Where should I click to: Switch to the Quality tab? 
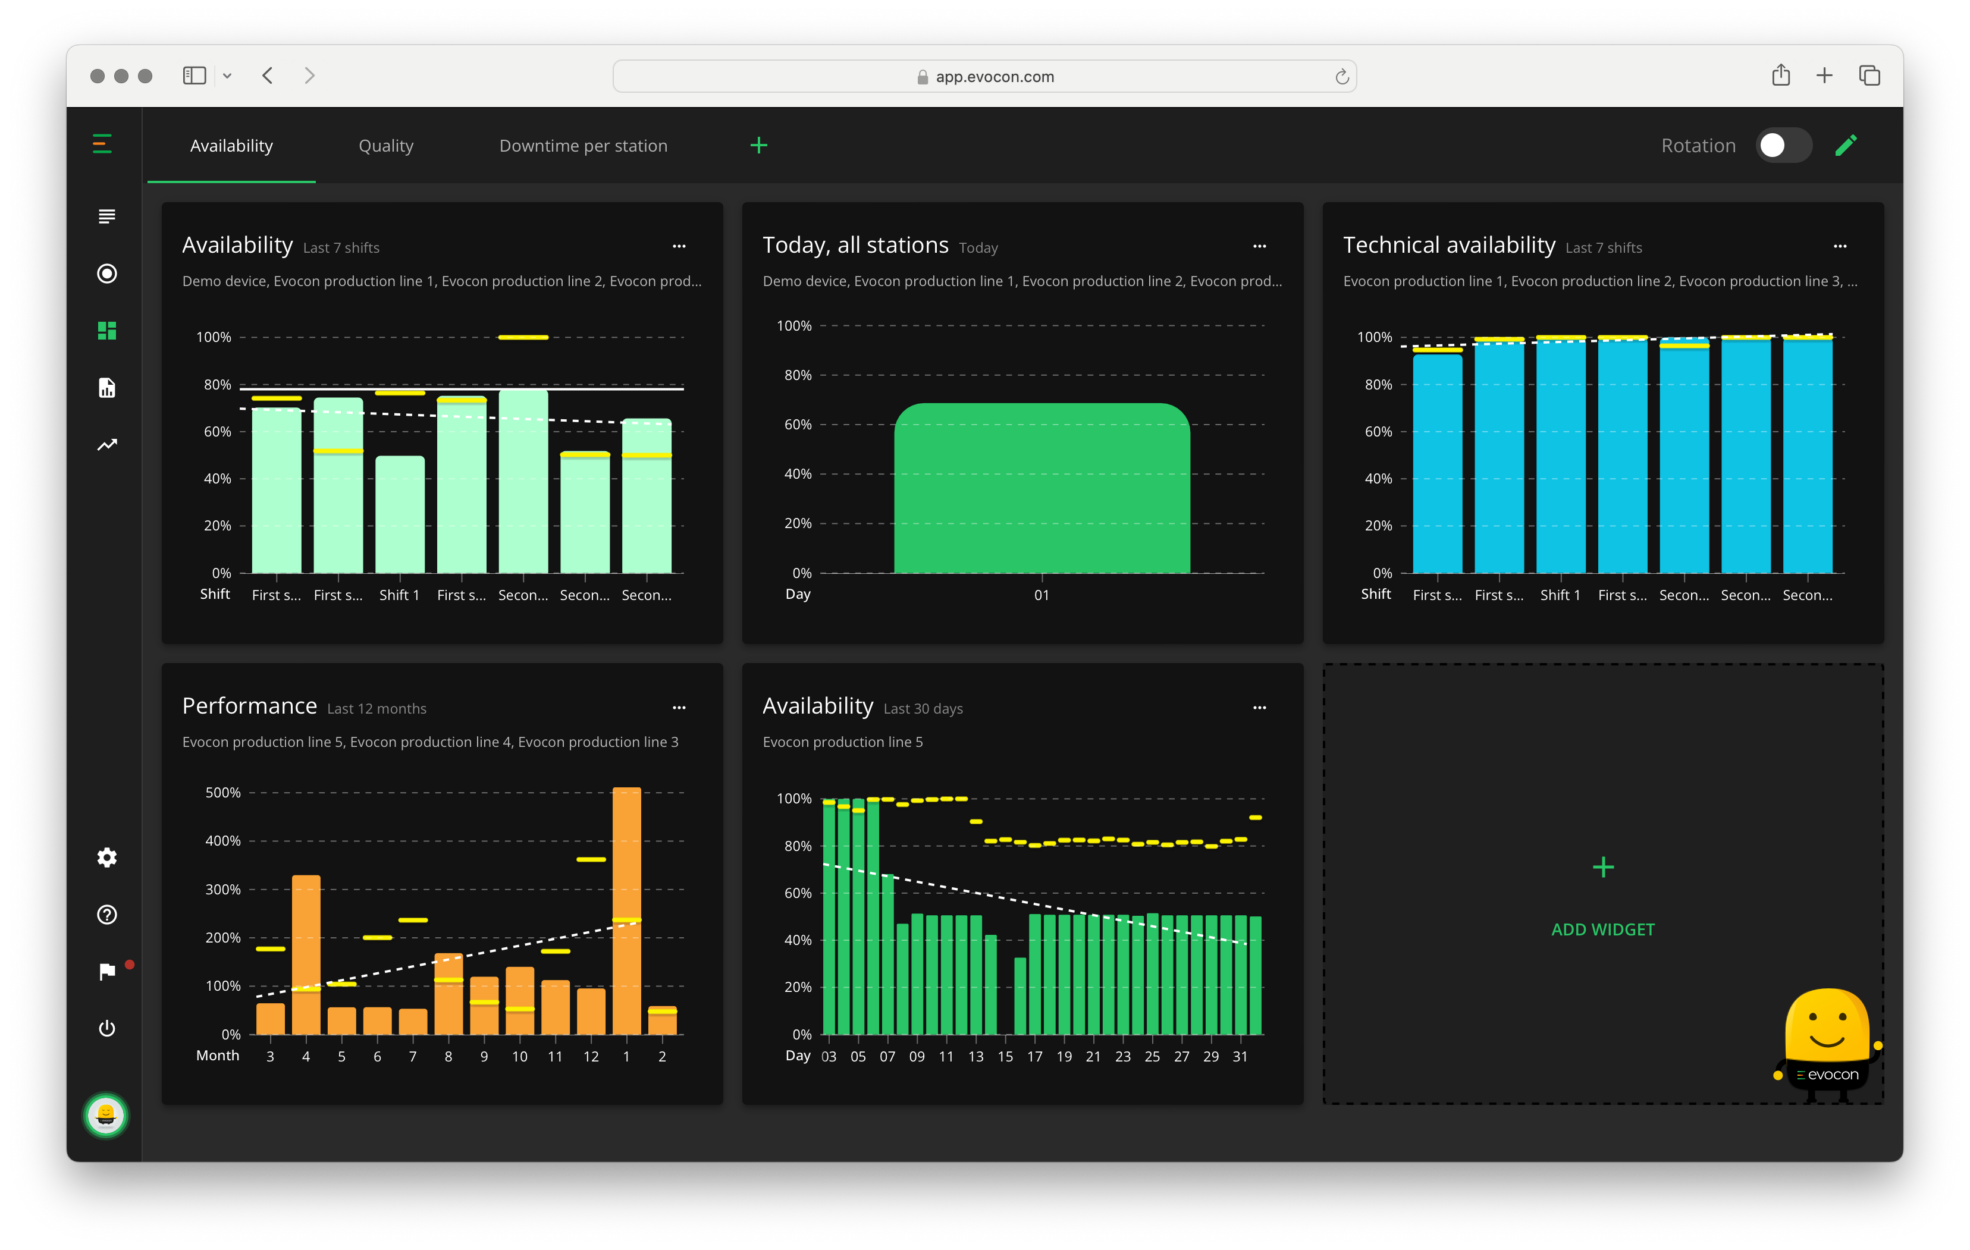pyautogui.click(x=386, y=146)
